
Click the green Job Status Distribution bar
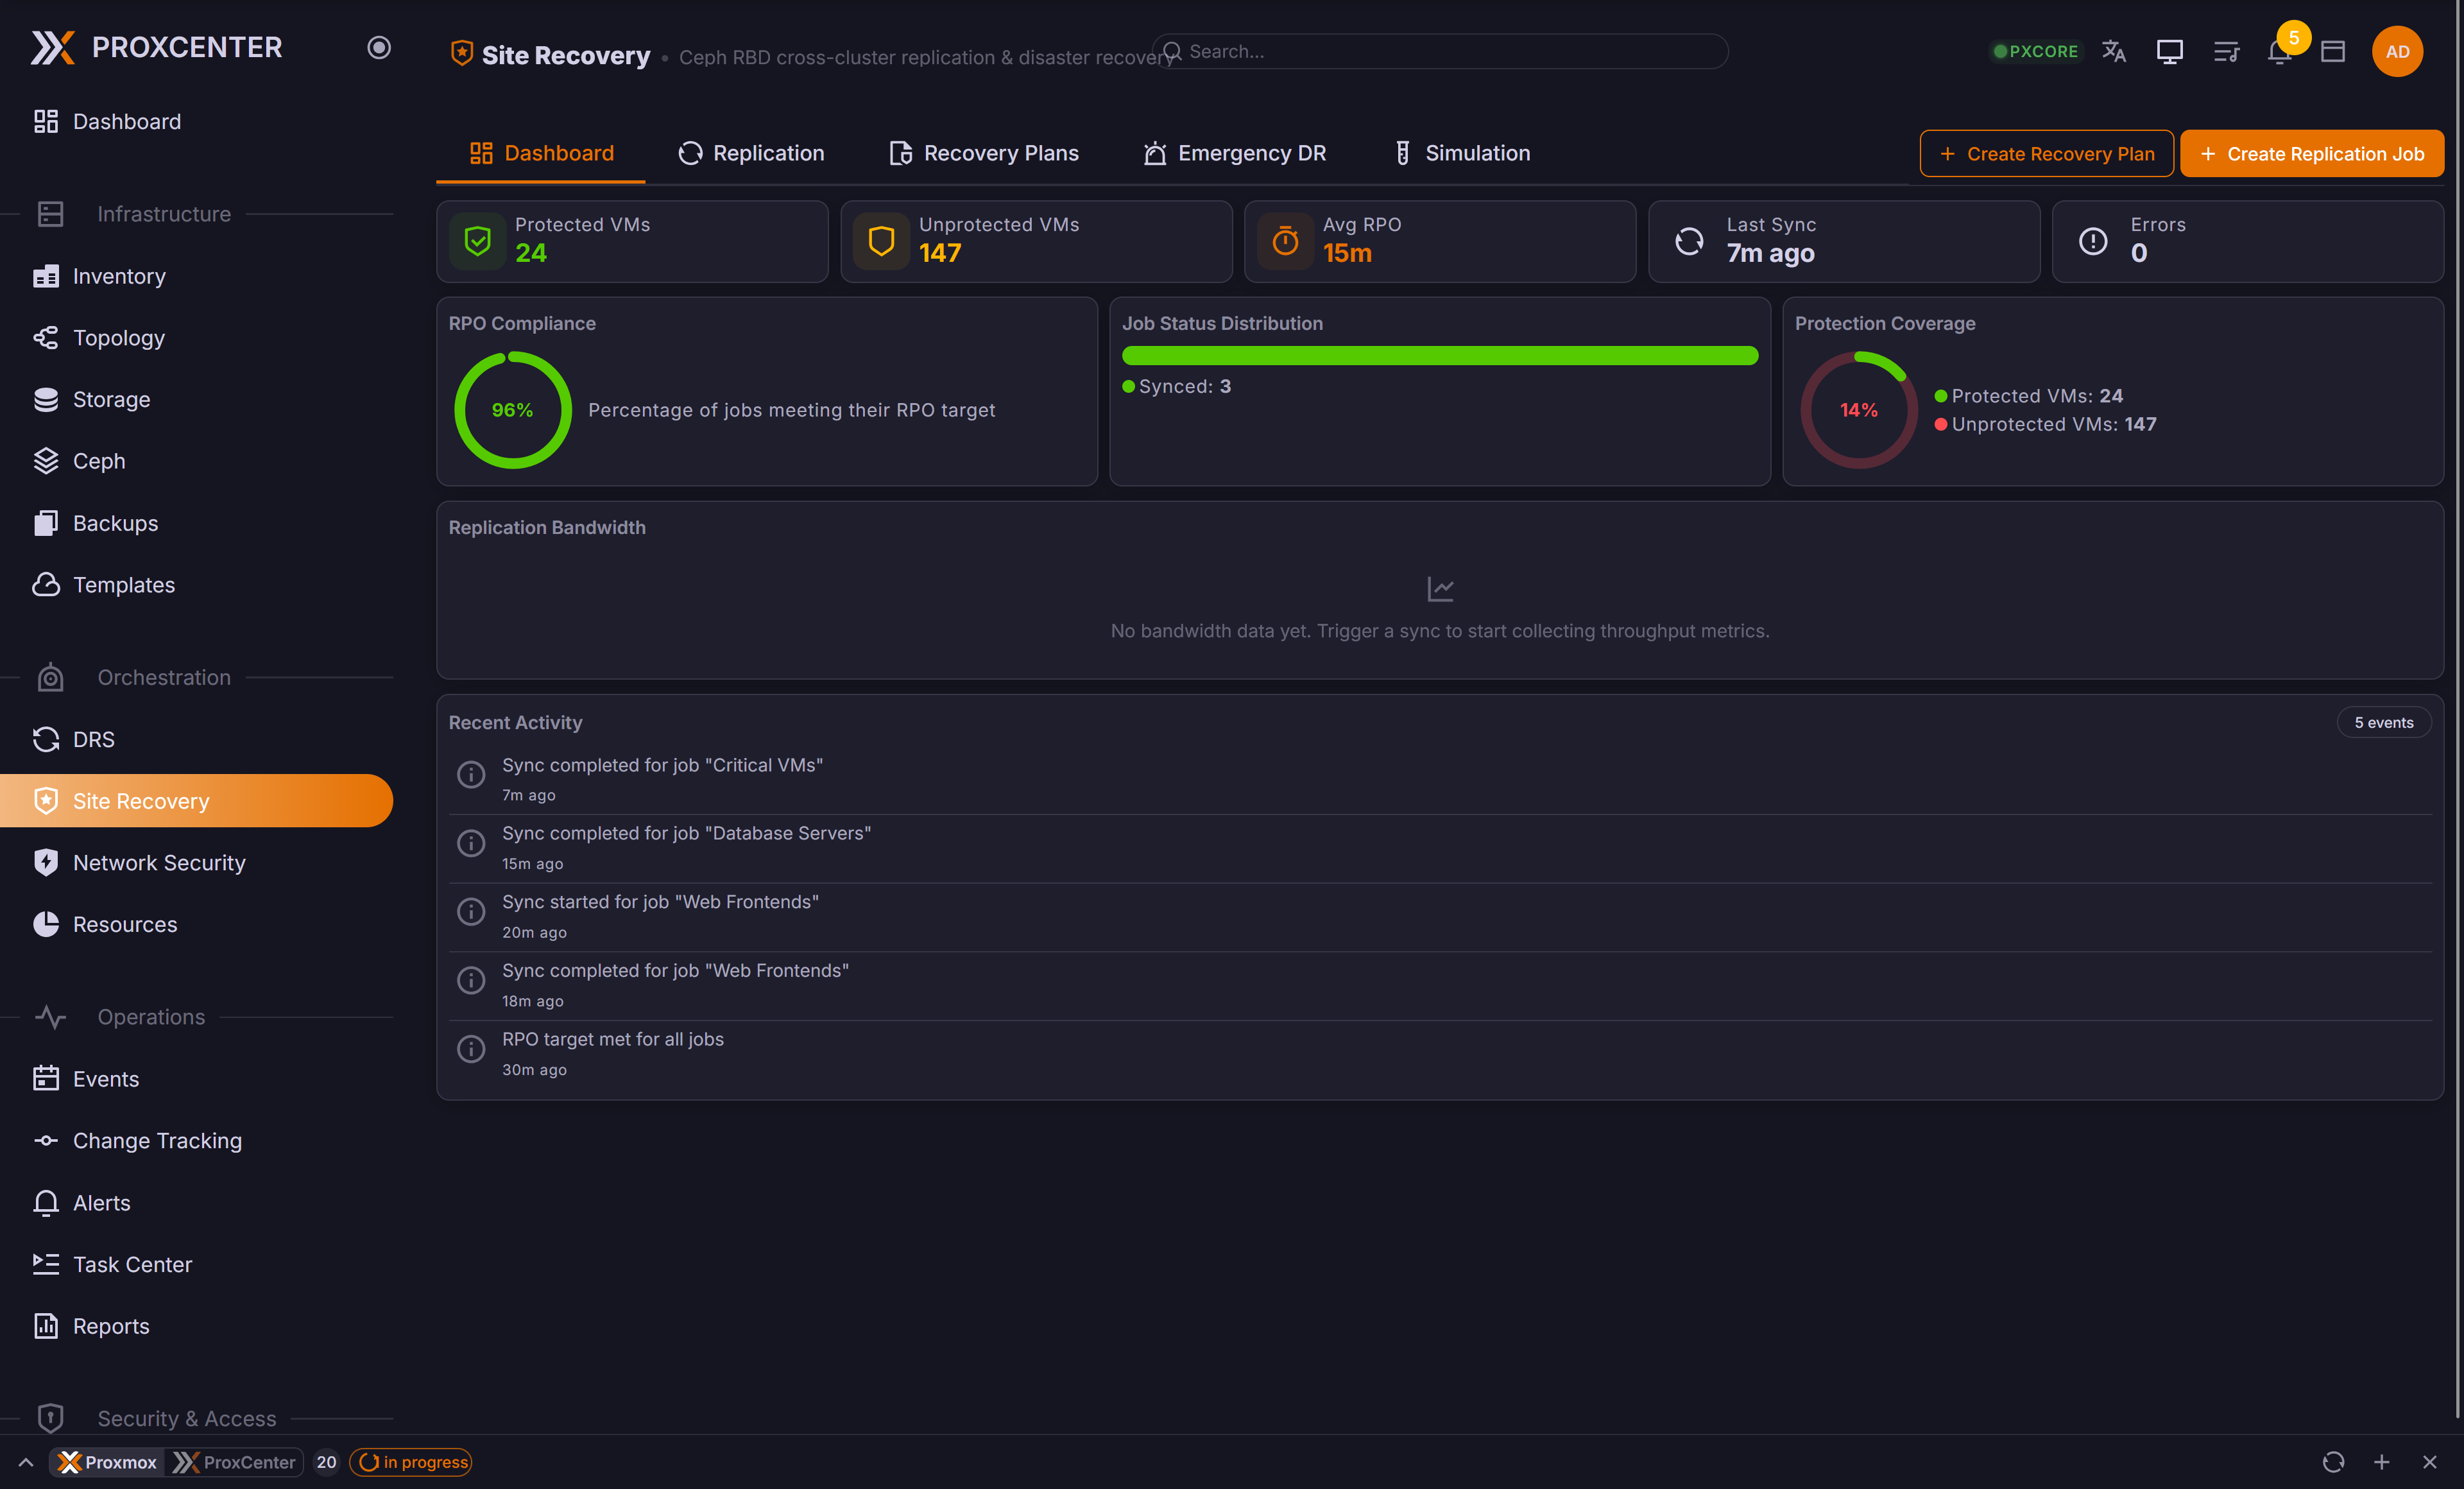[x=1440, y=355]
